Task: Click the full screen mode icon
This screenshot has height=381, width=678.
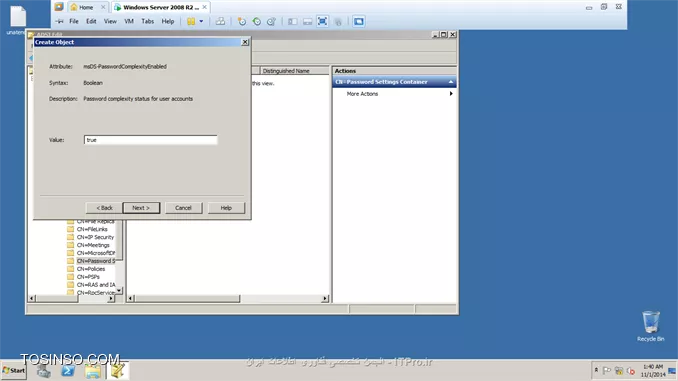Action: [322, 21]
